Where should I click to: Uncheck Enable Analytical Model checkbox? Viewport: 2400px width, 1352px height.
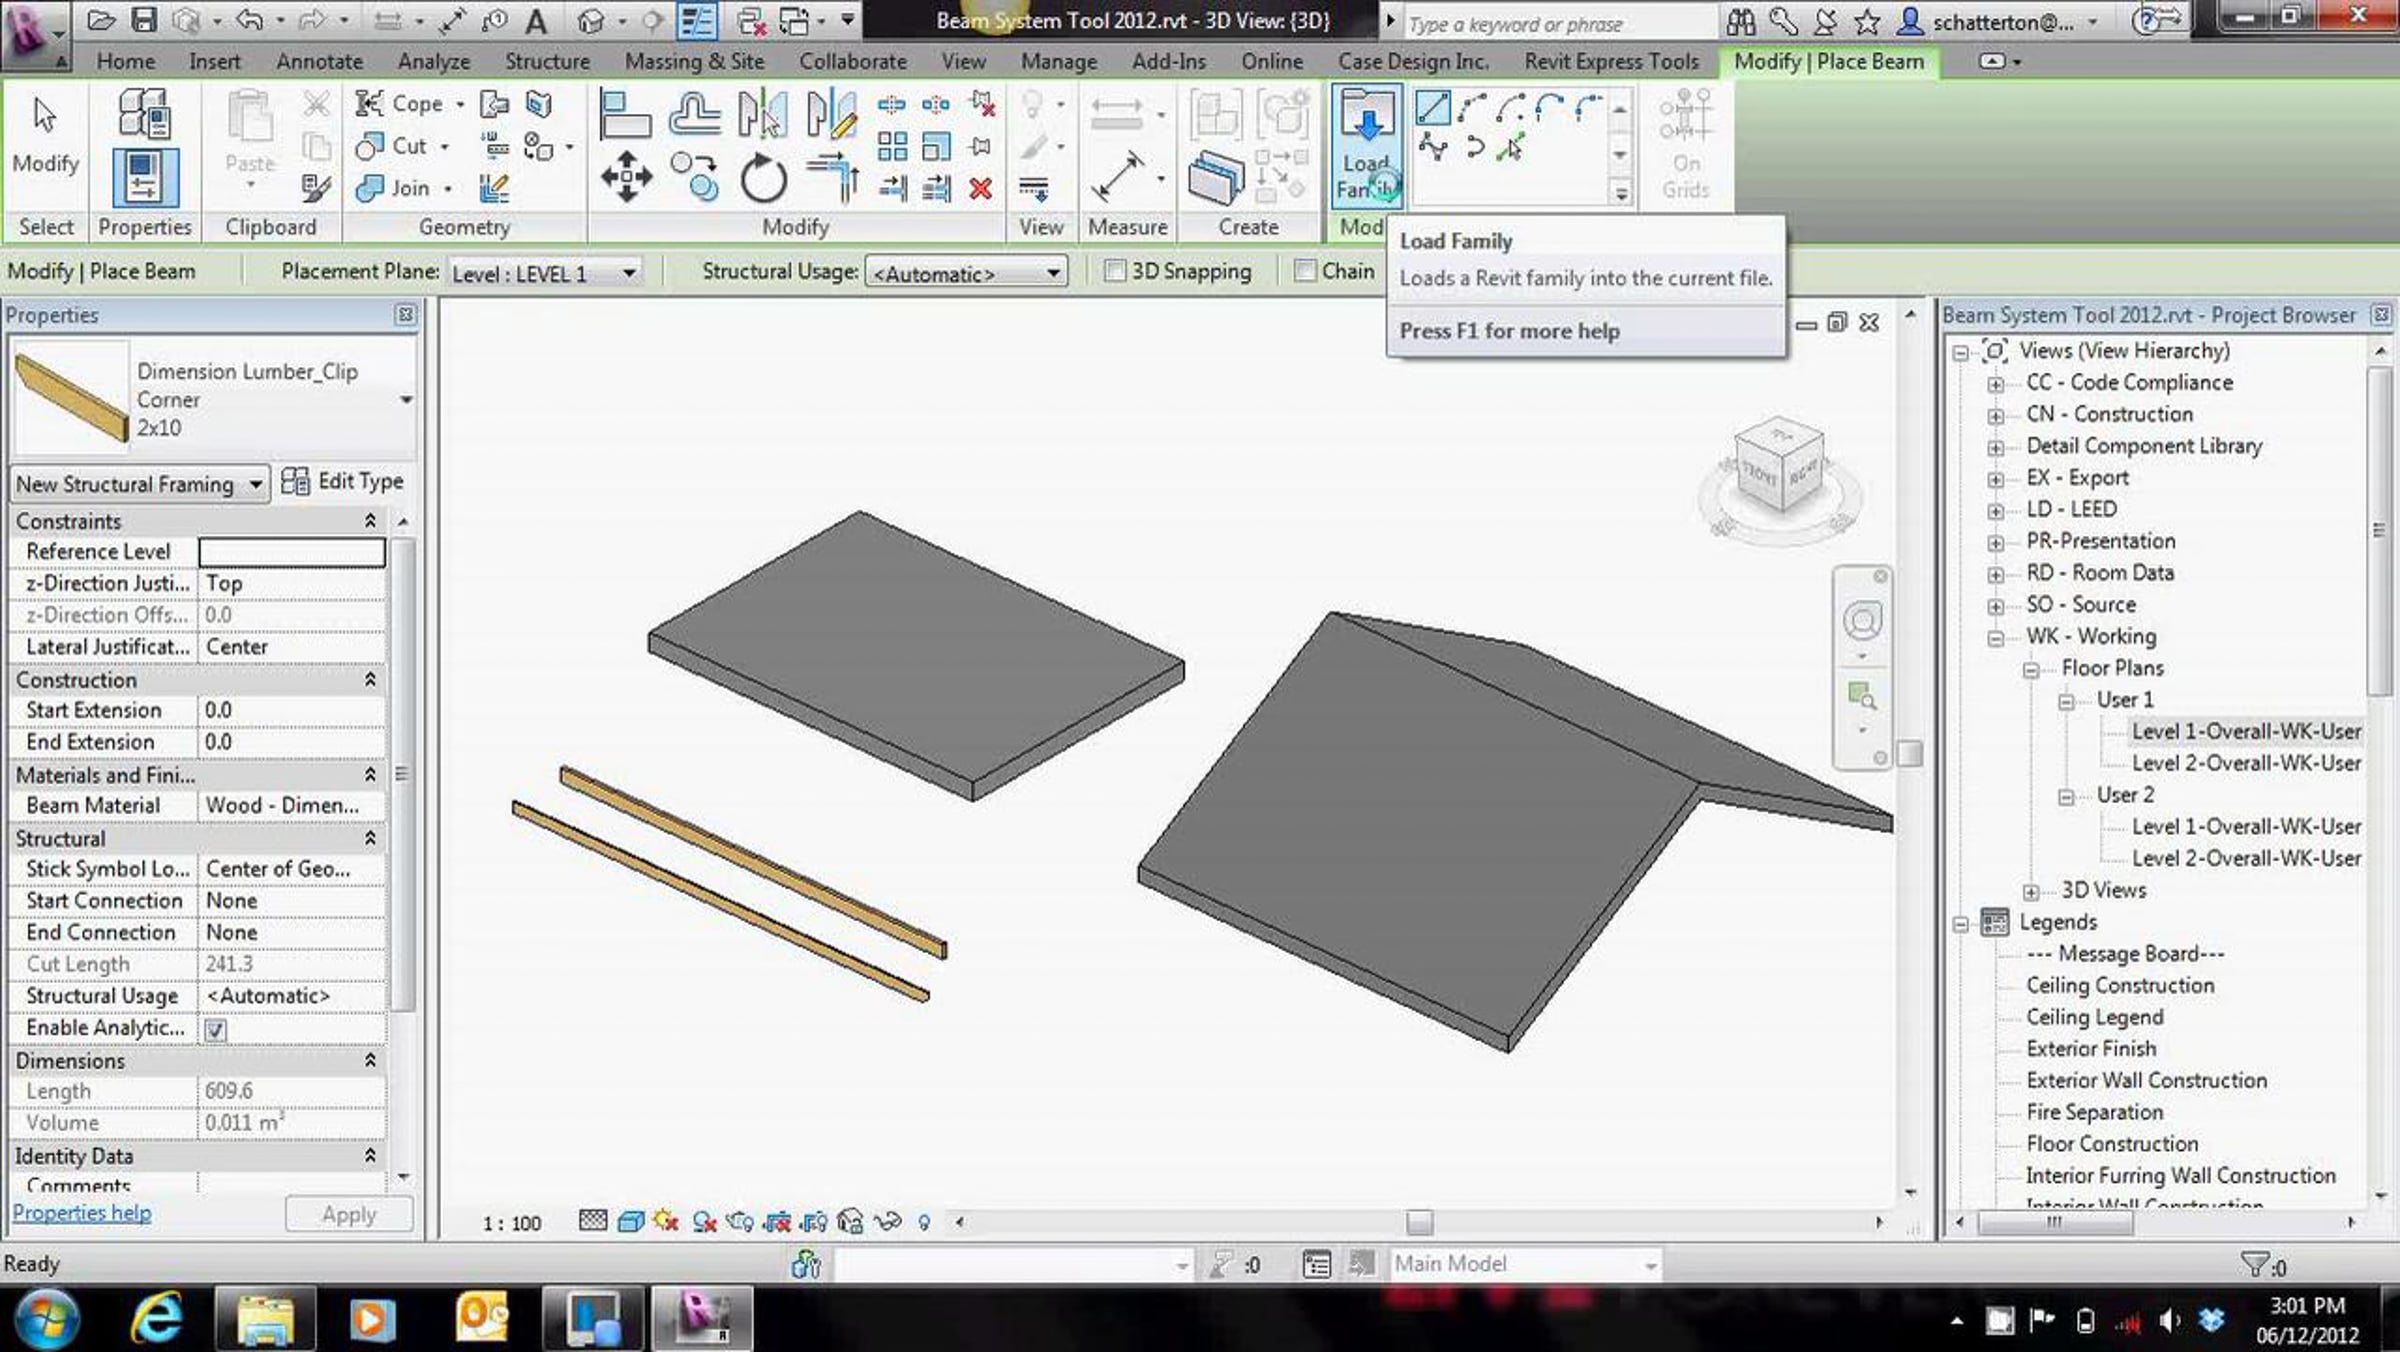coord(216,1029)
